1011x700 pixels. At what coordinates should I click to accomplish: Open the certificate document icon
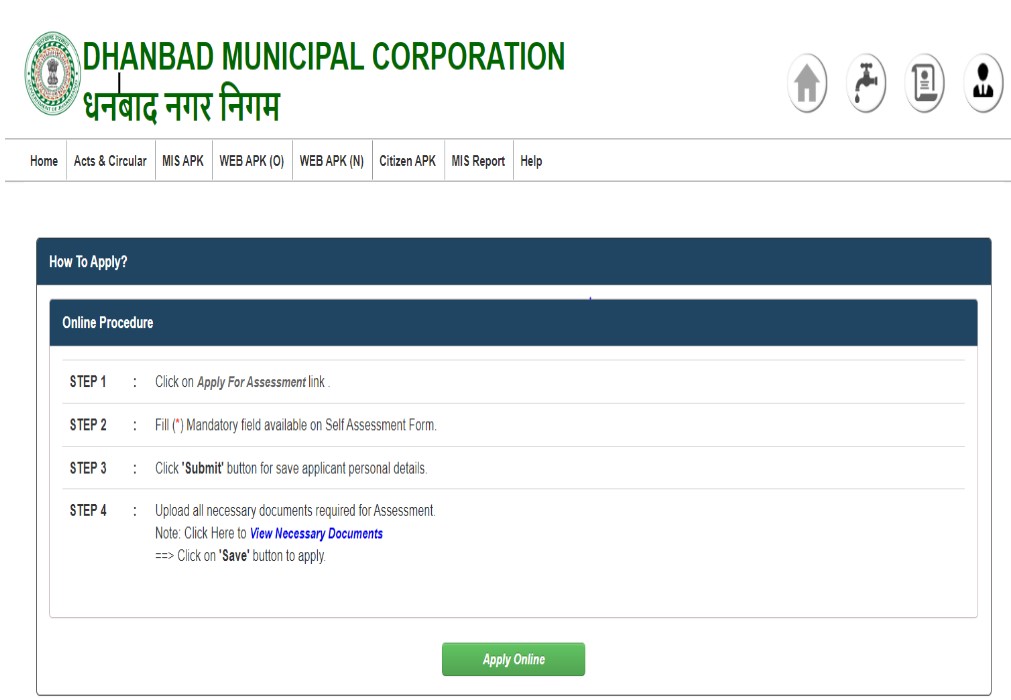tap(923, 83)
